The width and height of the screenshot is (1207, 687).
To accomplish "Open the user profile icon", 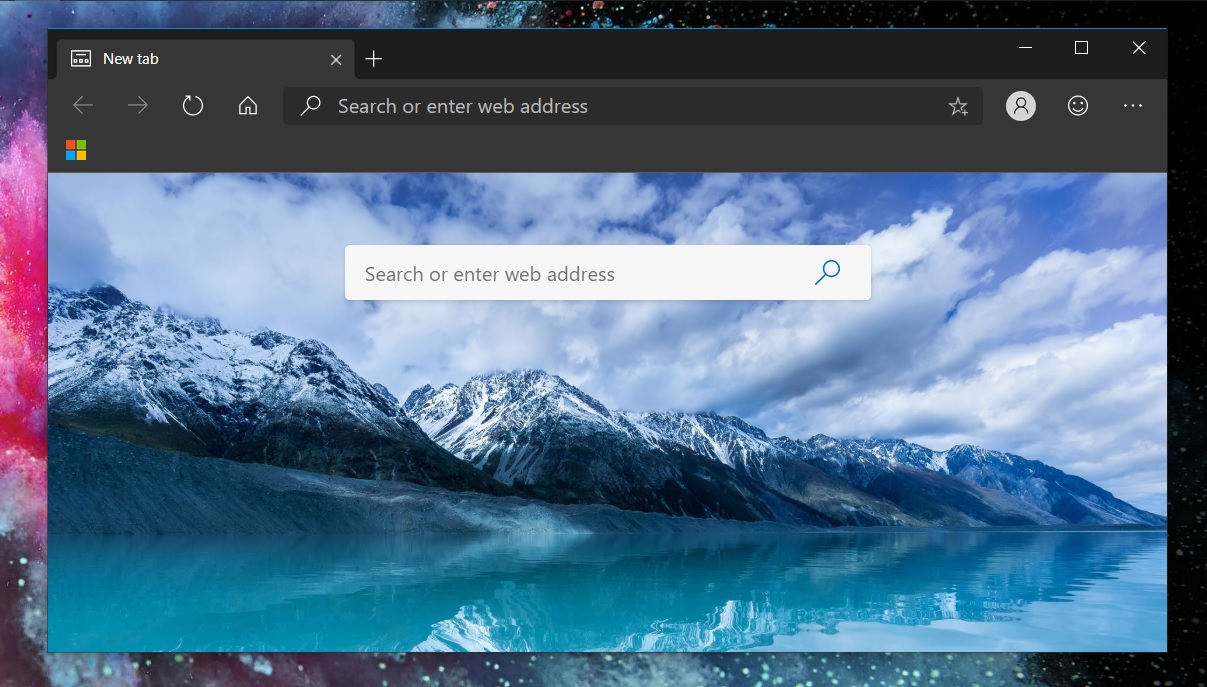I will [x=1021, y=106].
